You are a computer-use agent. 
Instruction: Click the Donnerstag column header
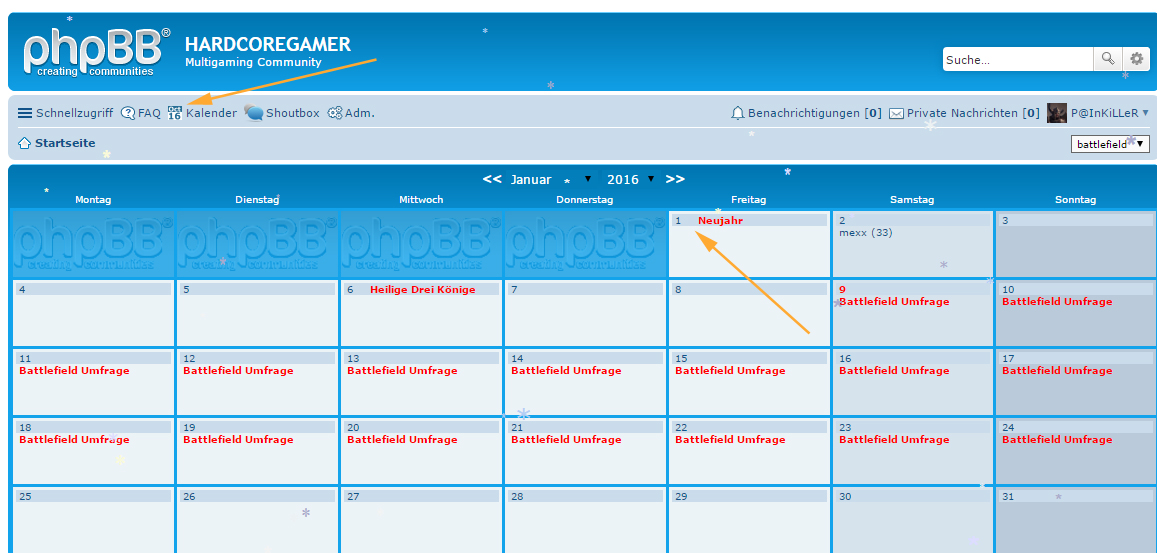tap(584, 199)
